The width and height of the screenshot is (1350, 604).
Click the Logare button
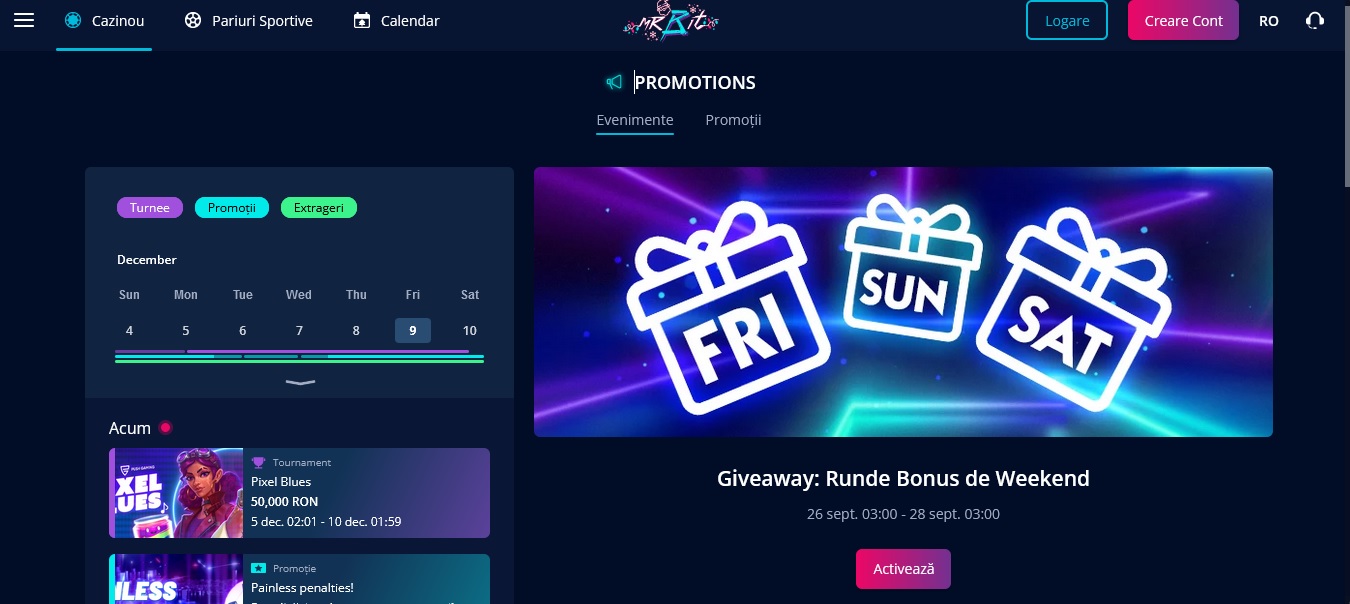1067,20
